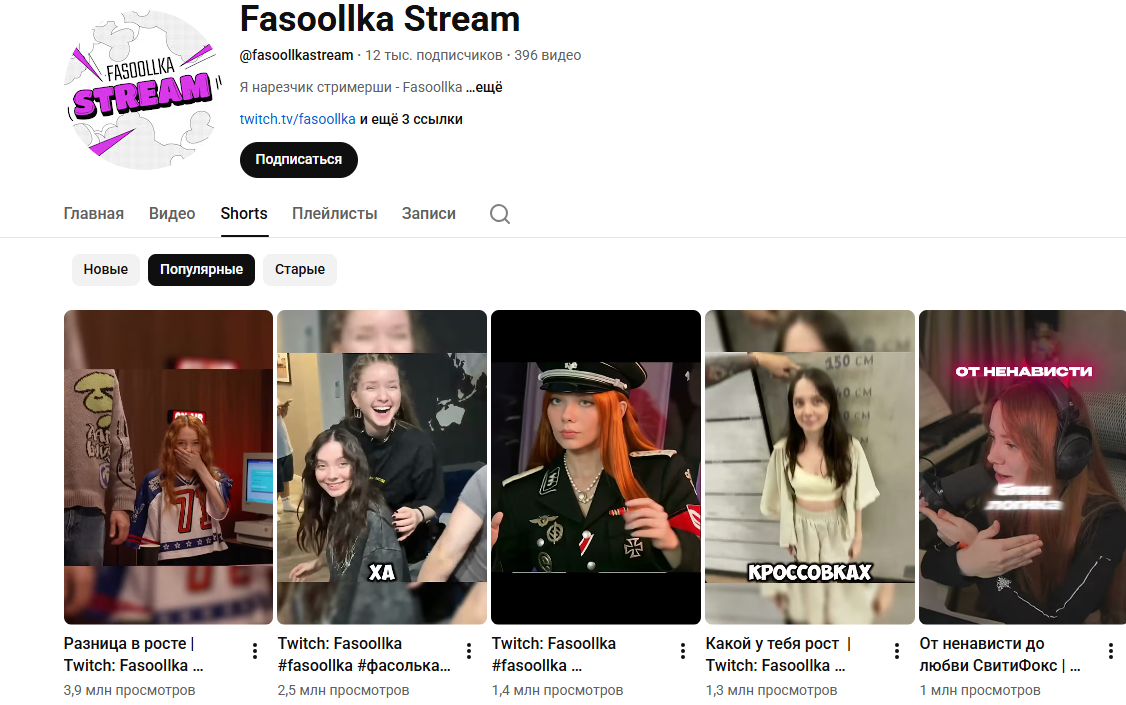Image resolution: width=1126 pixels, height=705 pixels.
Task: Switch to the 'Главная' tab
Action: click(93, 214)
